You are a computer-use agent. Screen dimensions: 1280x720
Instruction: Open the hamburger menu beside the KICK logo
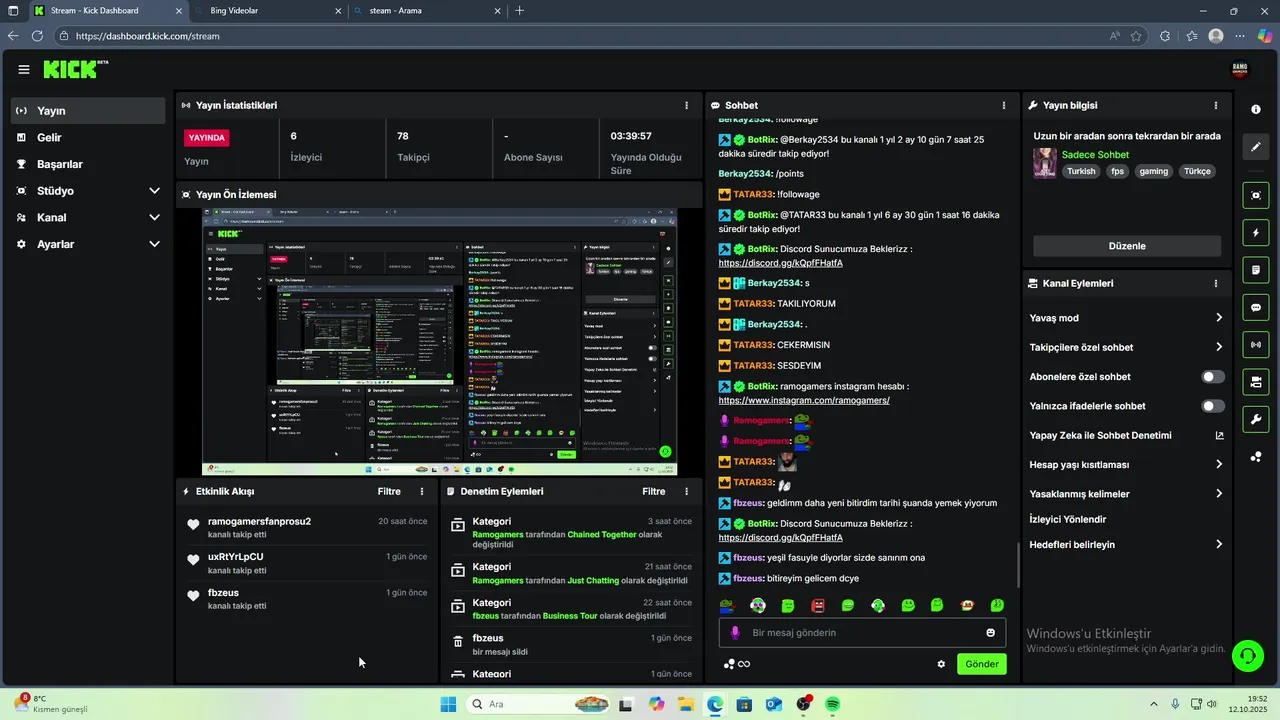23,69
